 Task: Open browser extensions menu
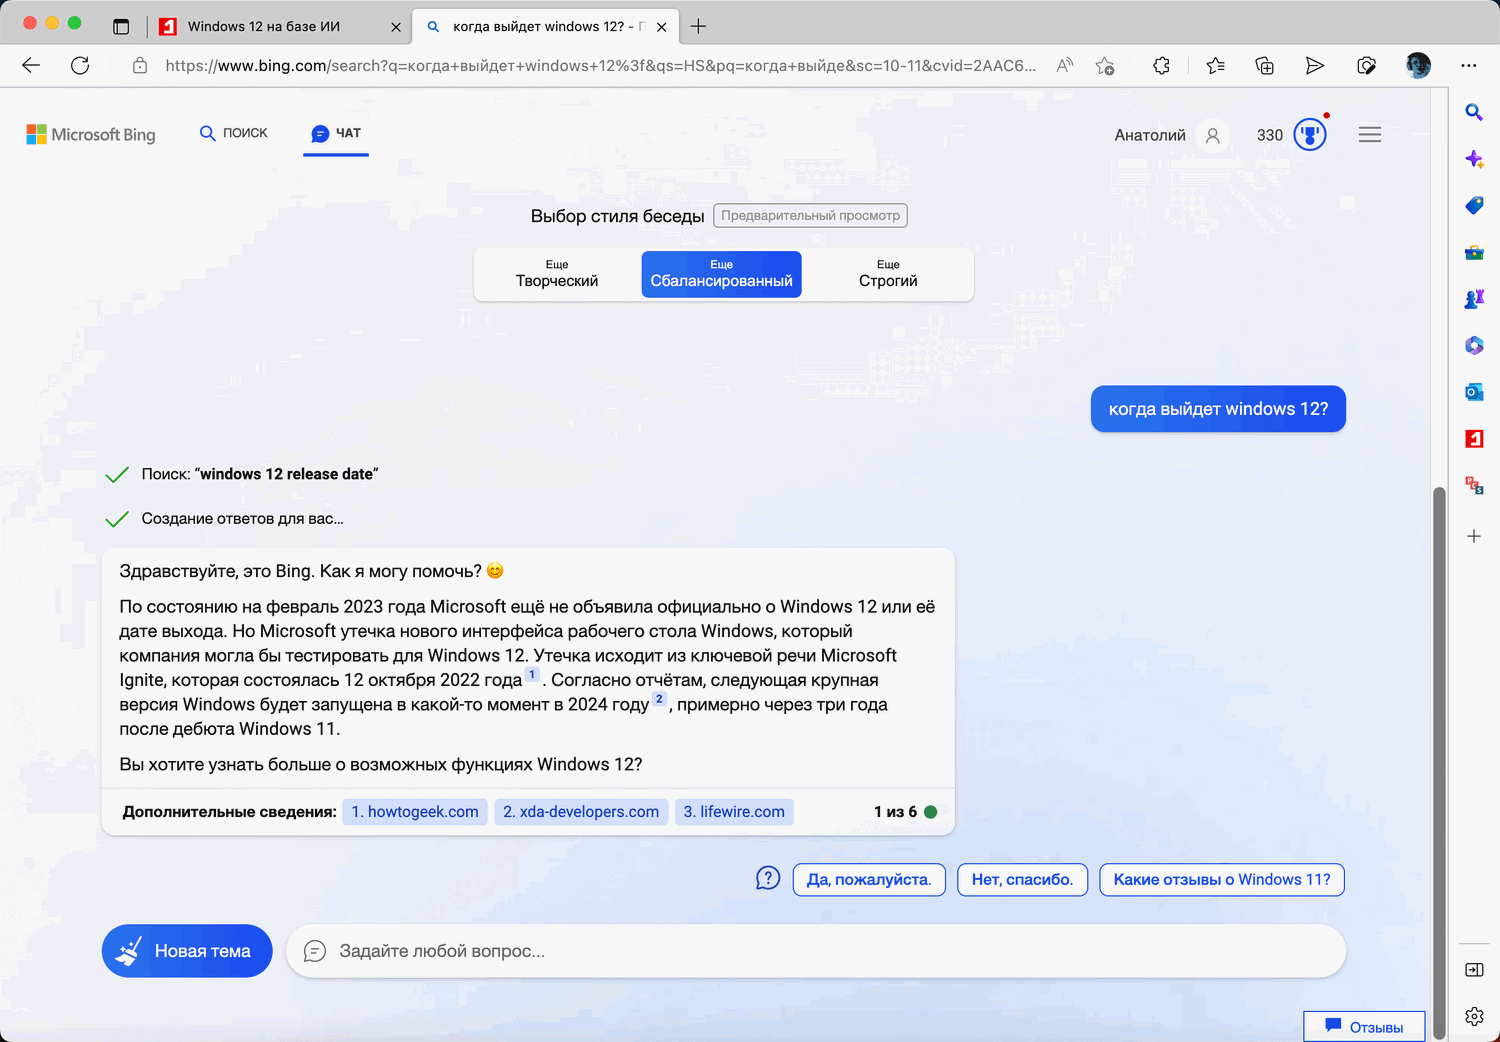(1161, 66)
